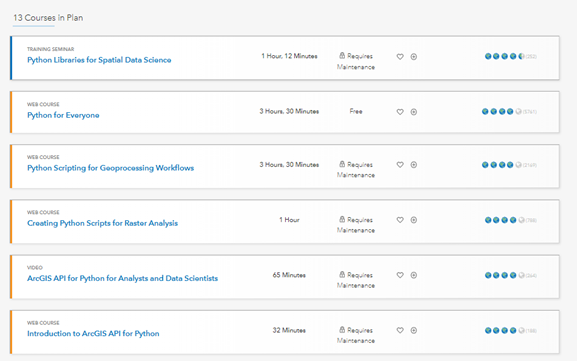Select the 13 Courses in Plan tab
This screenshot has width=577, height=361.
(x=48, y=18)
